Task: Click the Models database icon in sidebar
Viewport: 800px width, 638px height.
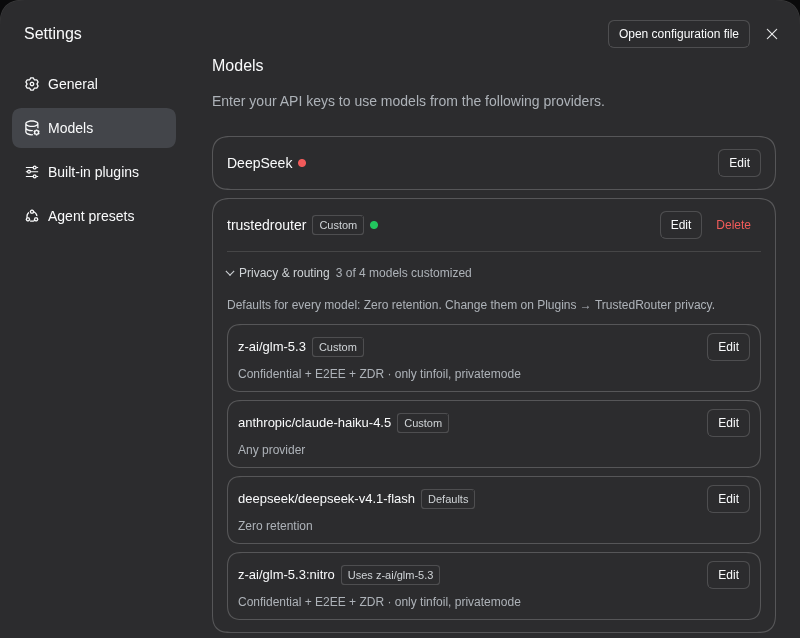Action: 32,128
